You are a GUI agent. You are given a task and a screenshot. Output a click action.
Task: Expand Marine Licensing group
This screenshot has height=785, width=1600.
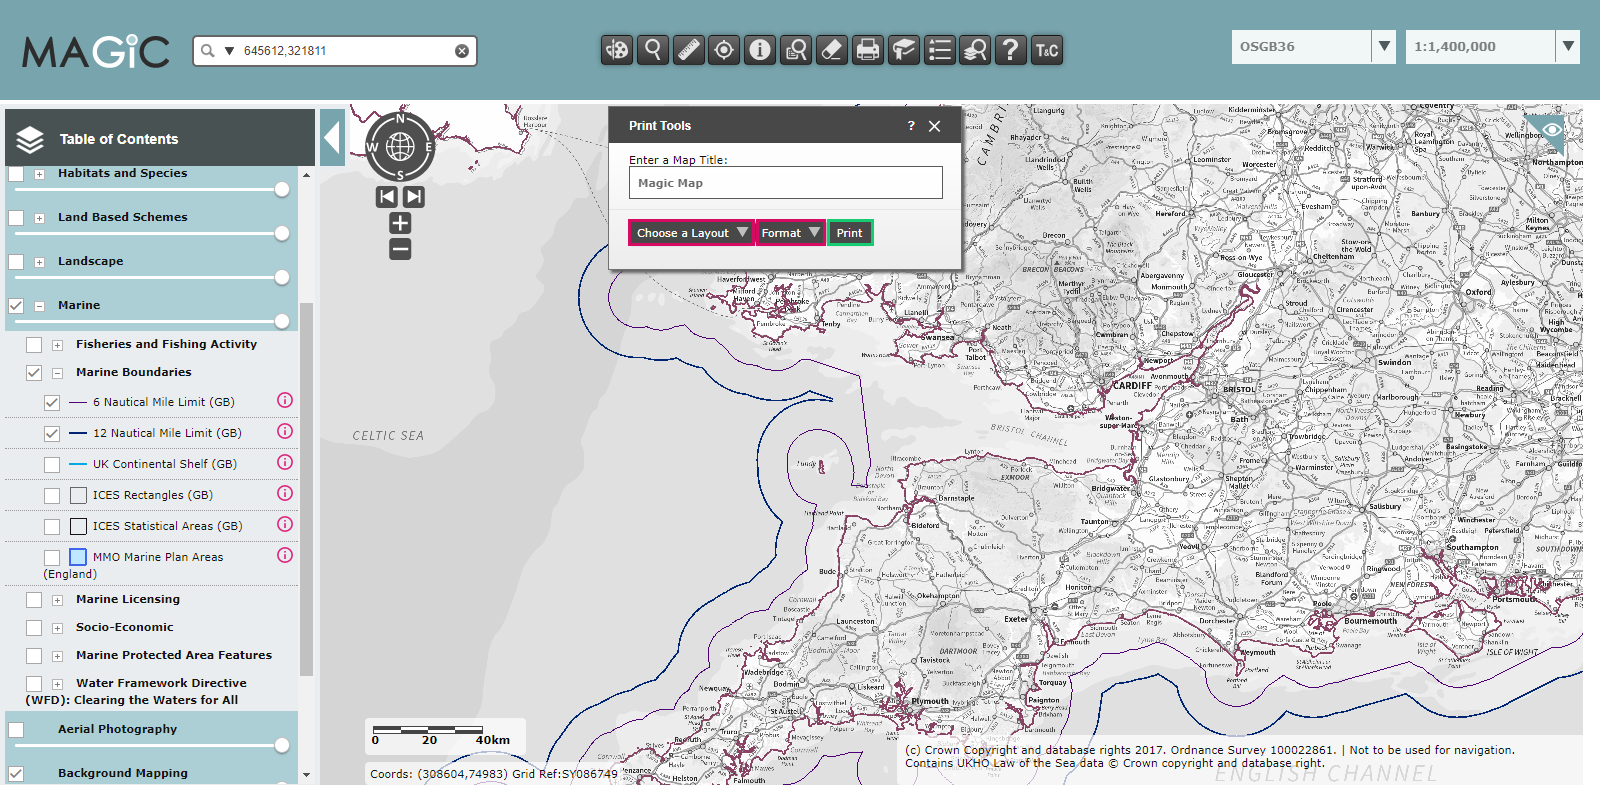[x=57, y=600]
